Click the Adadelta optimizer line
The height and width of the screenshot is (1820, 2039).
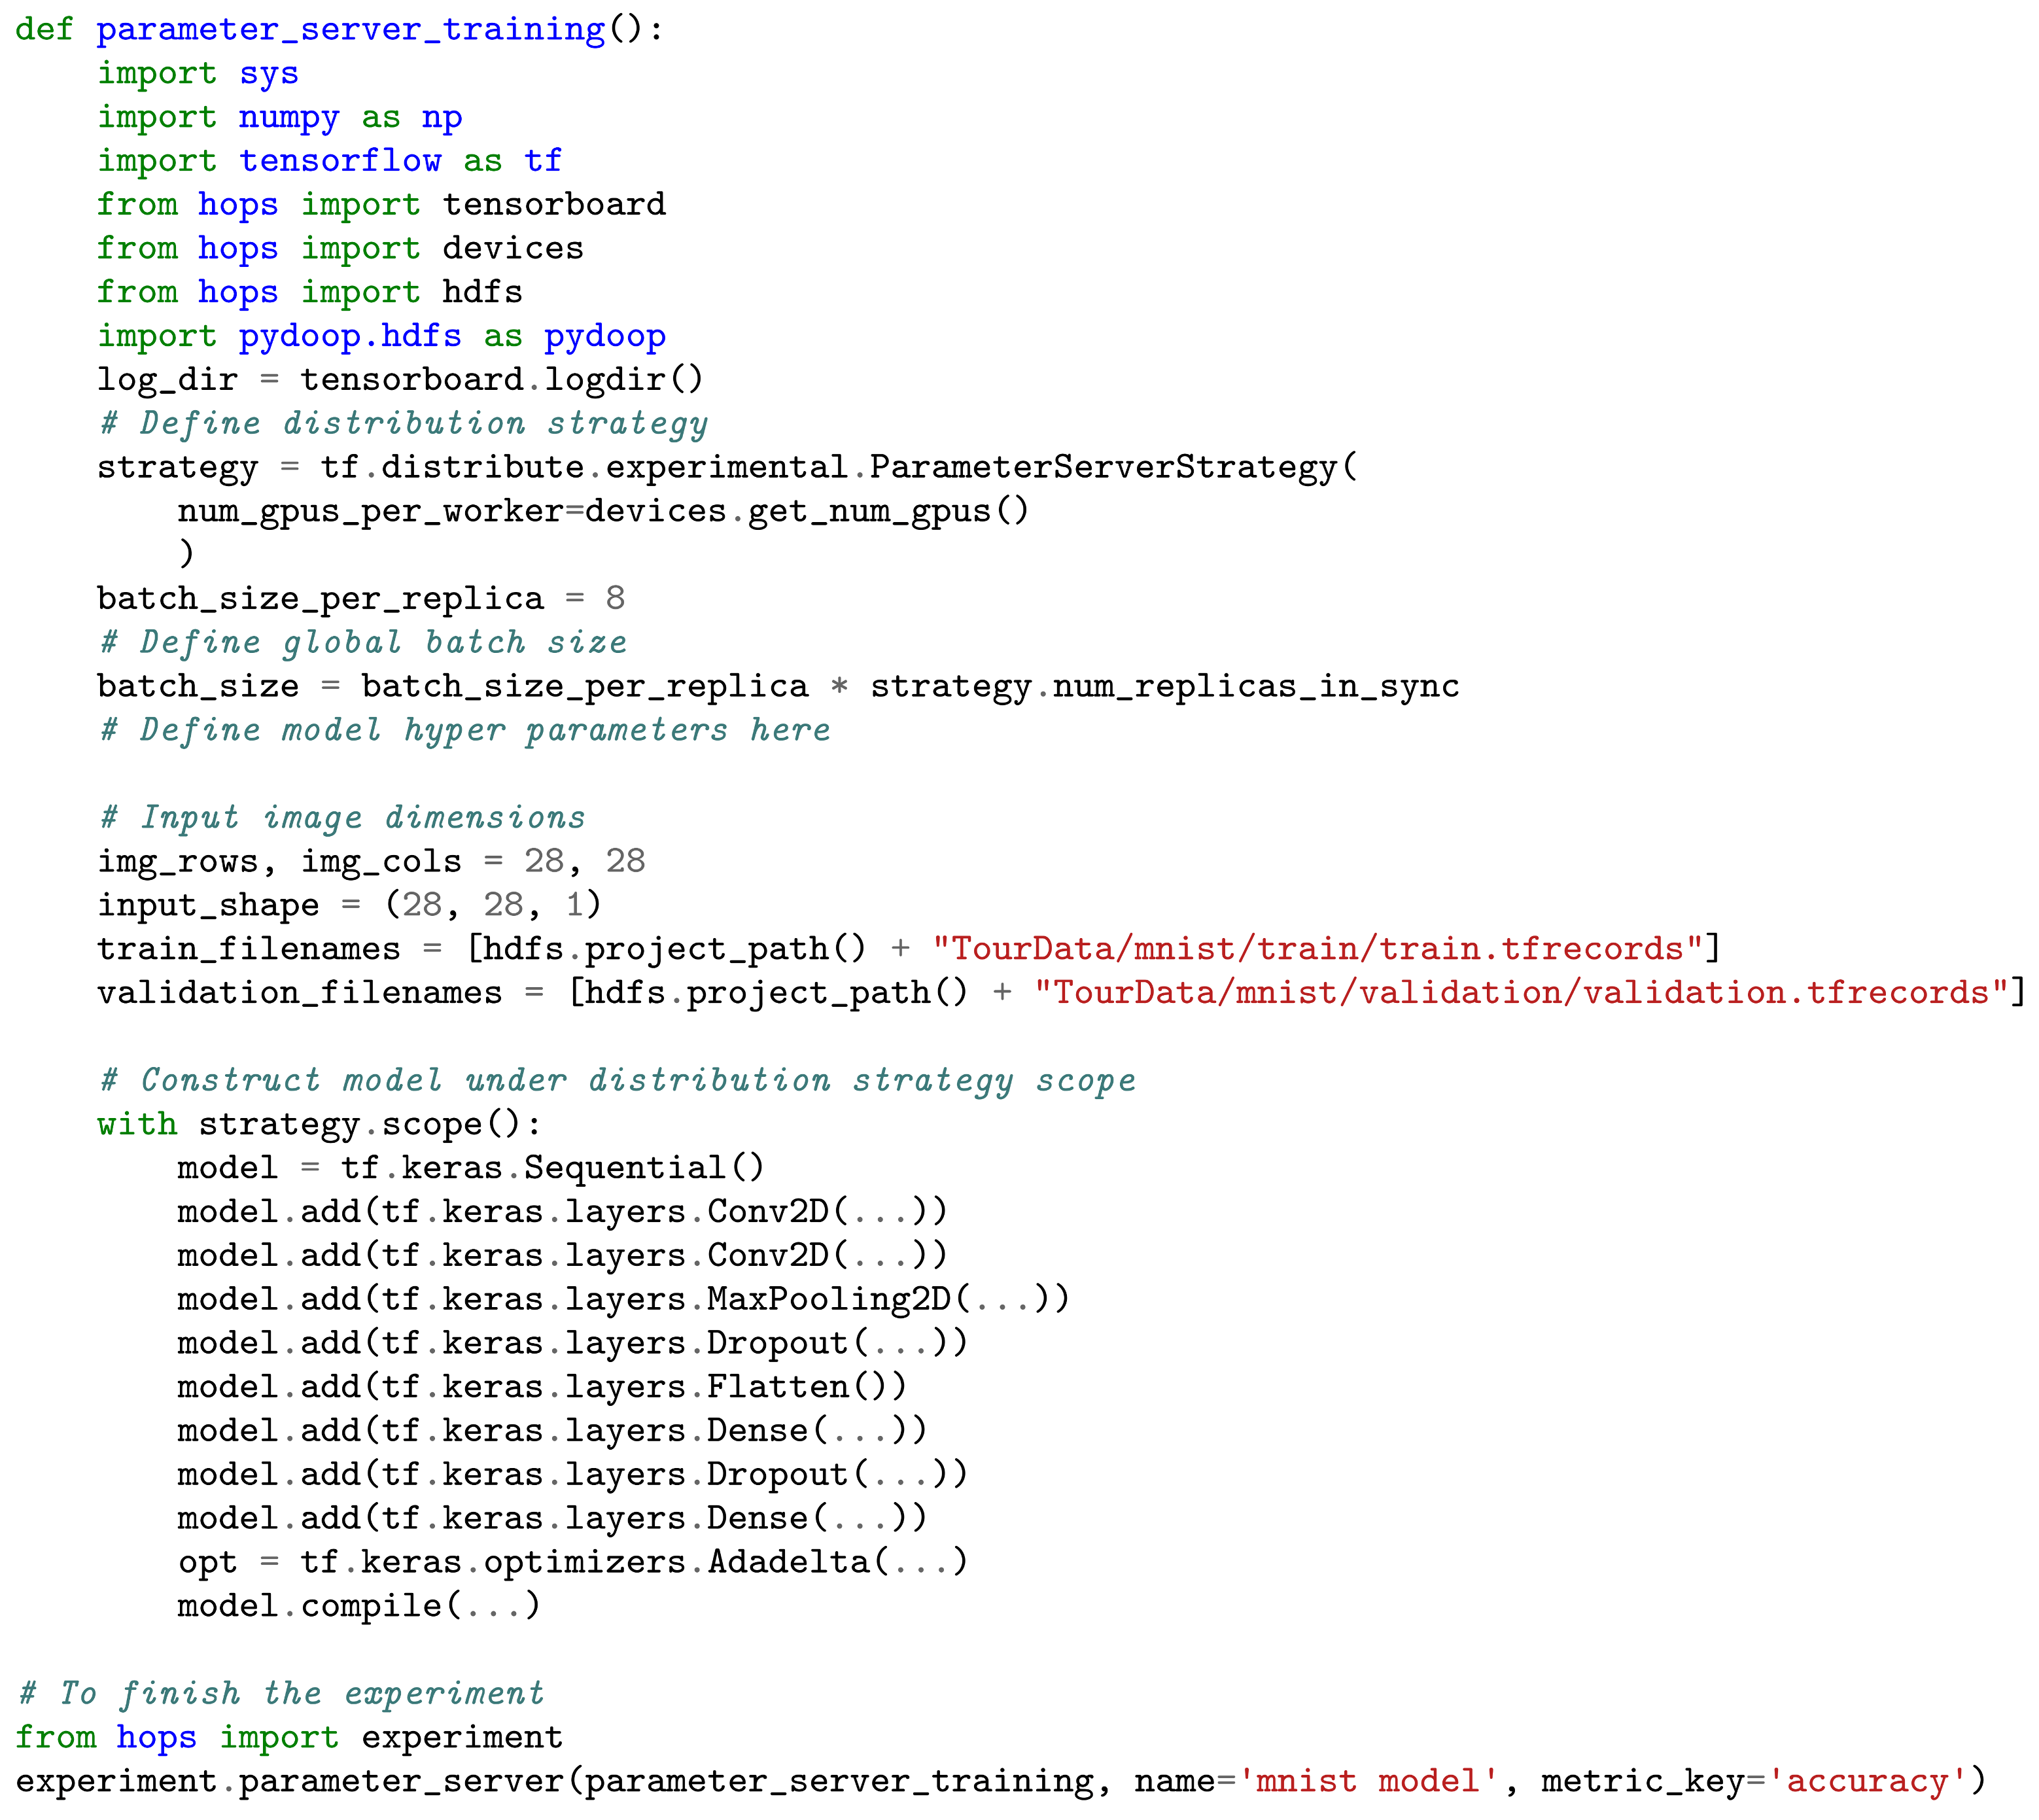572,1562
